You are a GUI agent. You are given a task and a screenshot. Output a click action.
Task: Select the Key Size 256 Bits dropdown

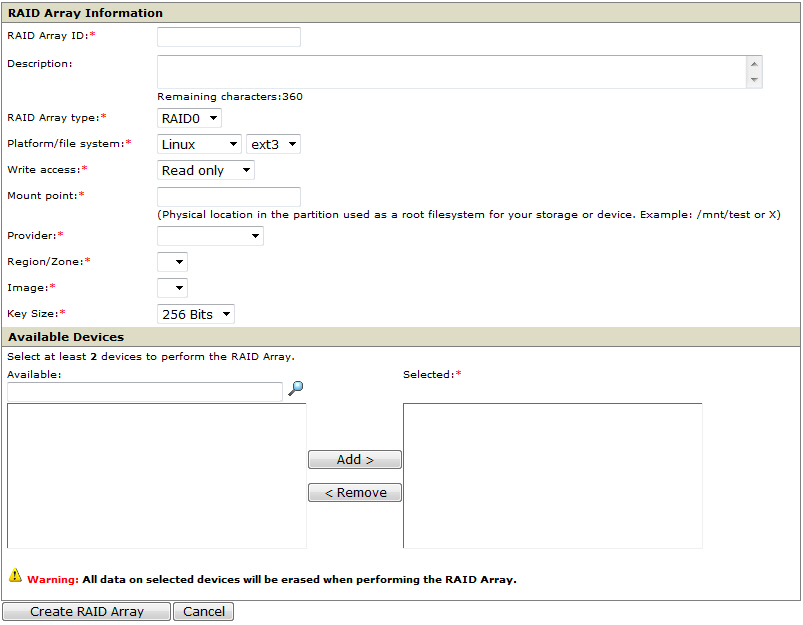click(196, 314)
